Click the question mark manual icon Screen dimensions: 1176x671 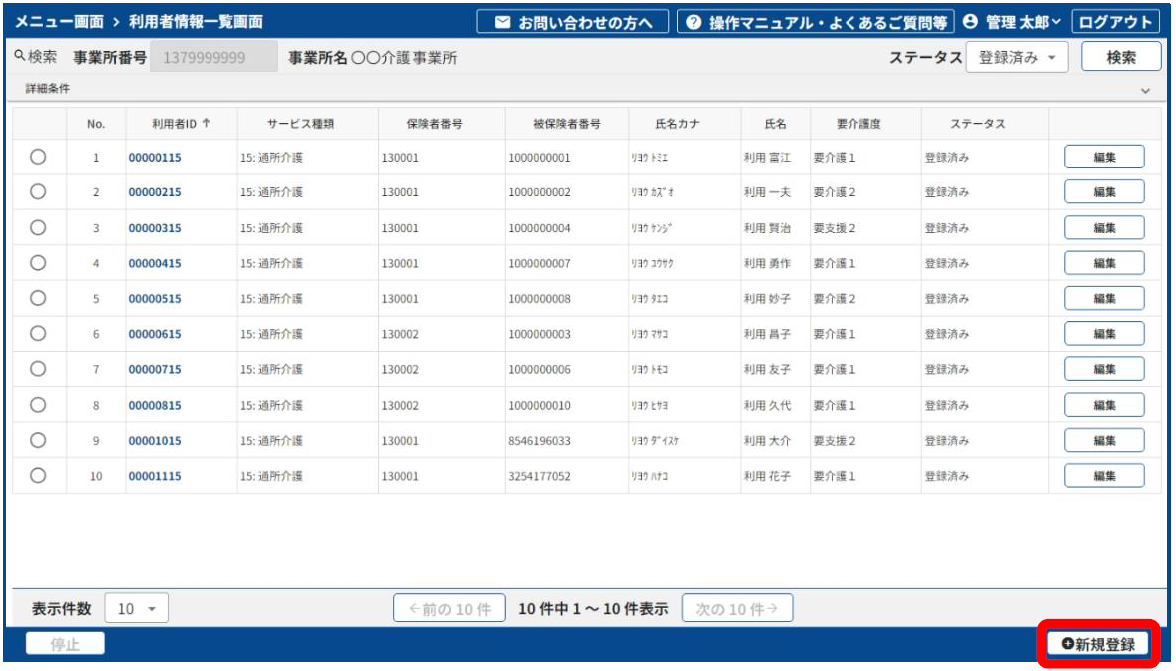[694, 22]
